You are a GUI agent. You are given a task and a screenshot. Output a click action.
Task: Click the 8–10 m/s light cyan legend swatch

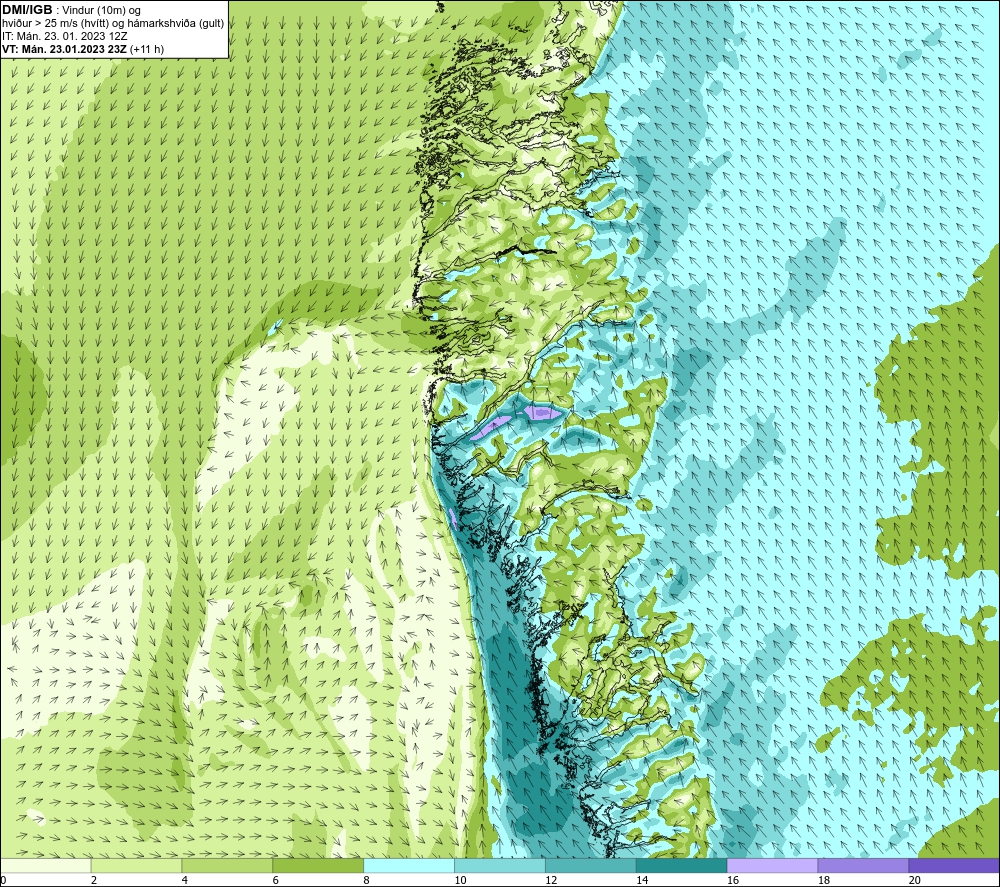pos(409,866)
